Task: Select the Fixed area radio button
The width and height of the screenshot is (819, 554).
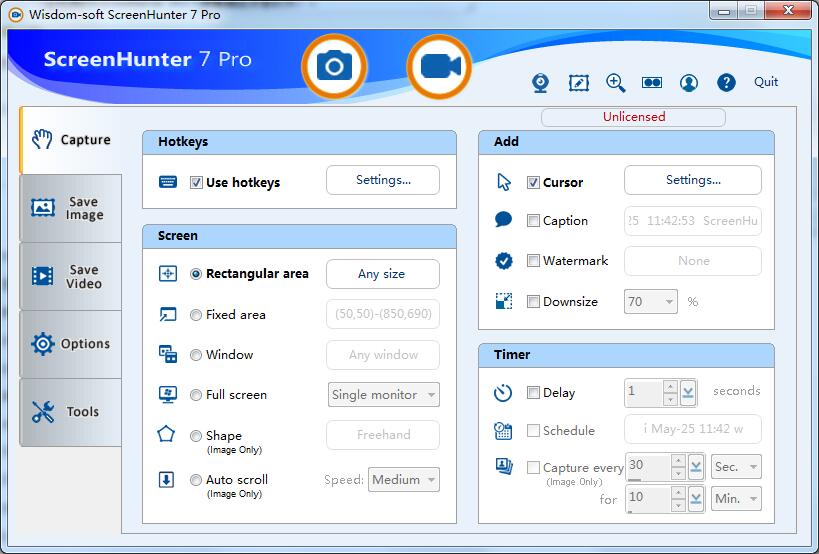Action: point(196,315)
